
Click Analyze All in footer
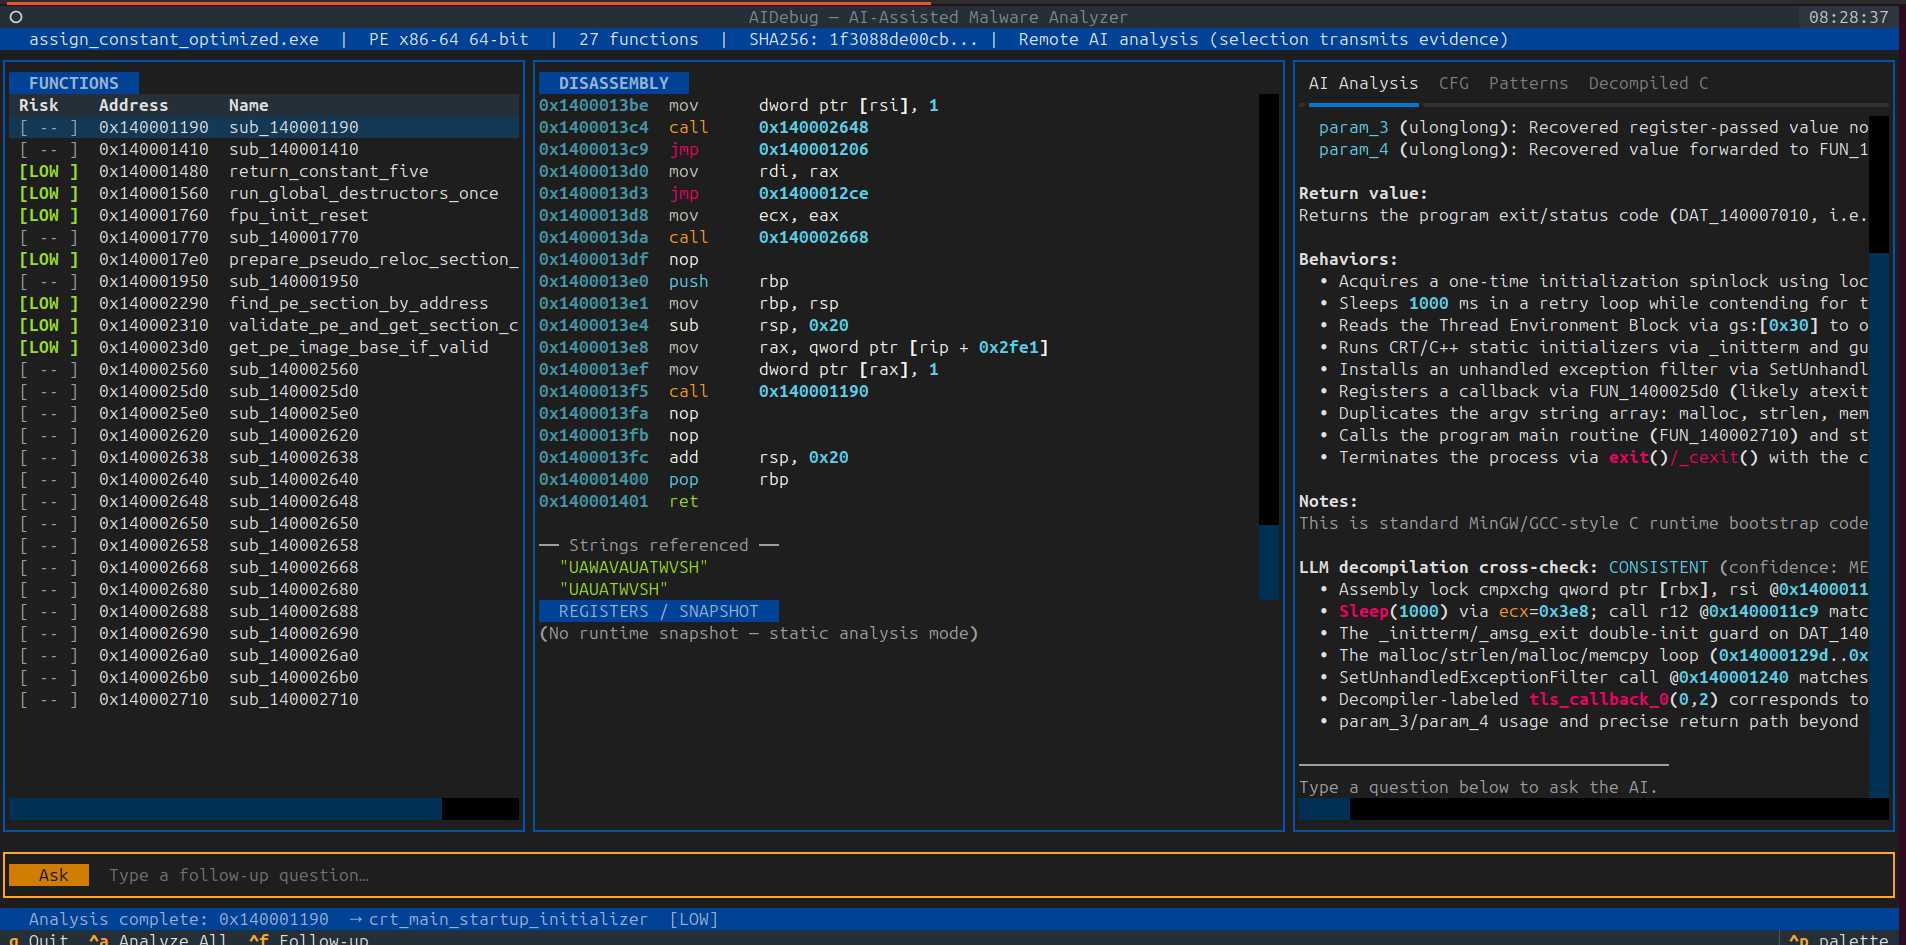click(x=158, y=939)
